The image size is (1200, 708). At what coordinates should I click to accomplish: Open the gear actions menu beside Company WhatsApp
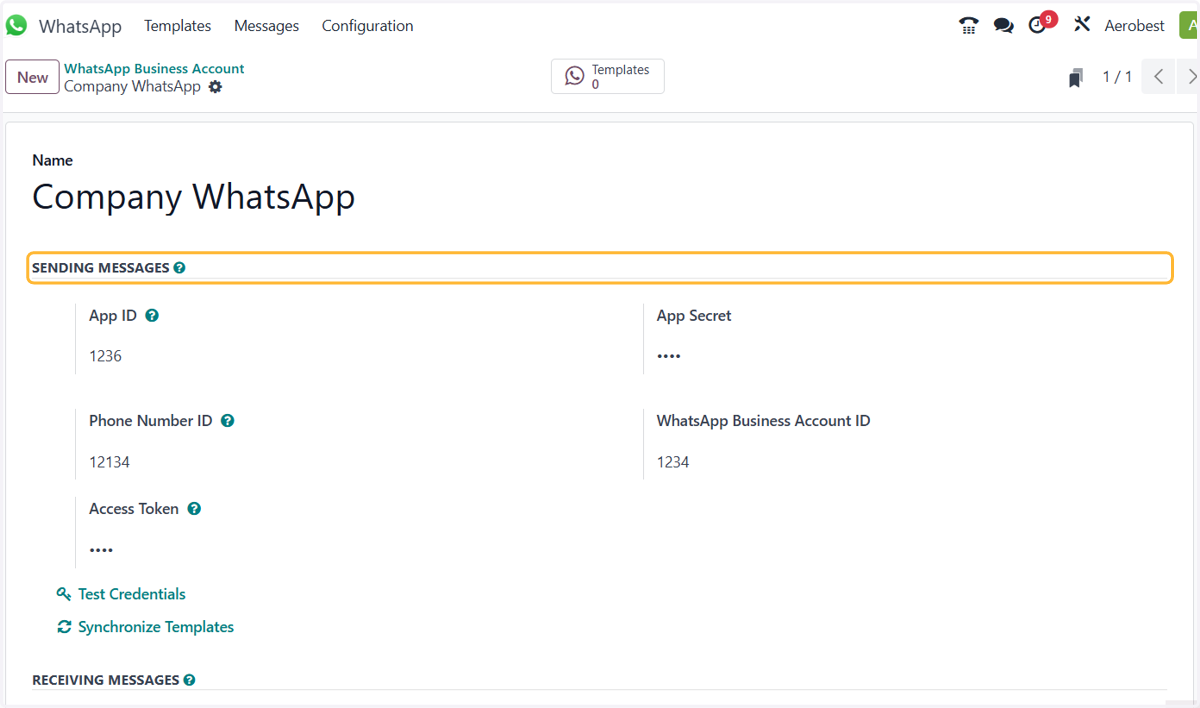click(215, 87)
